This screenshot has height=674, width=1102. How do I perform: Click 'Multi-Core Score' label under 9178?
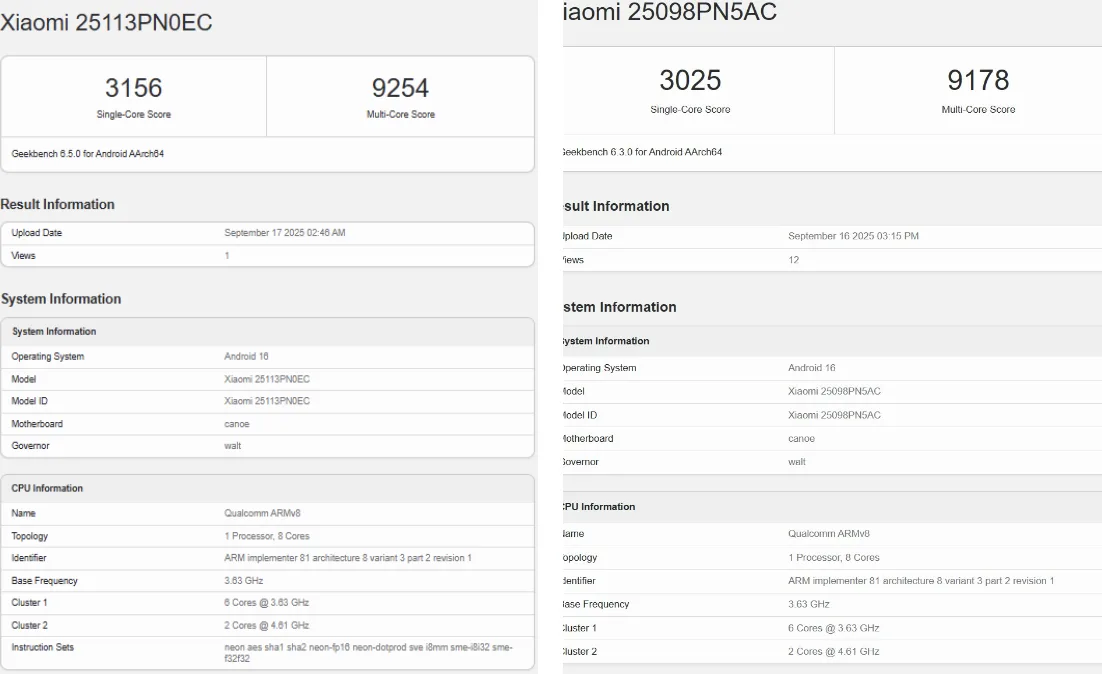(x=978, y=110)
